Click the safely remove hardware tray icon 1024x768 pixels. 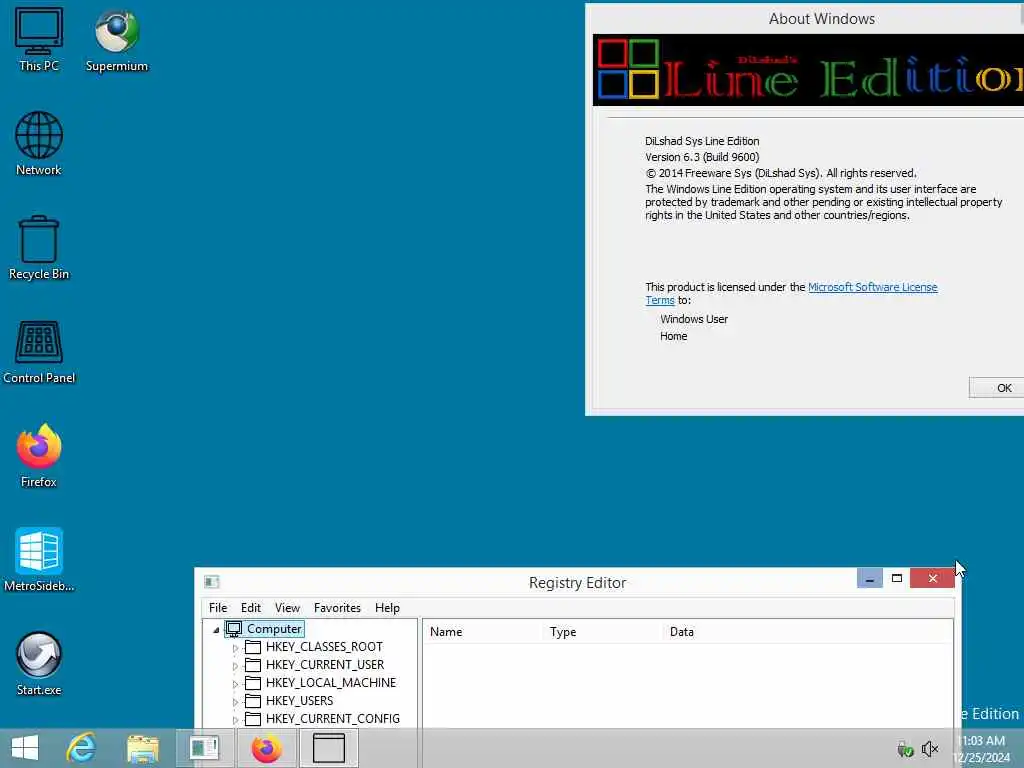pyautogui.click(x=905, y=749)
